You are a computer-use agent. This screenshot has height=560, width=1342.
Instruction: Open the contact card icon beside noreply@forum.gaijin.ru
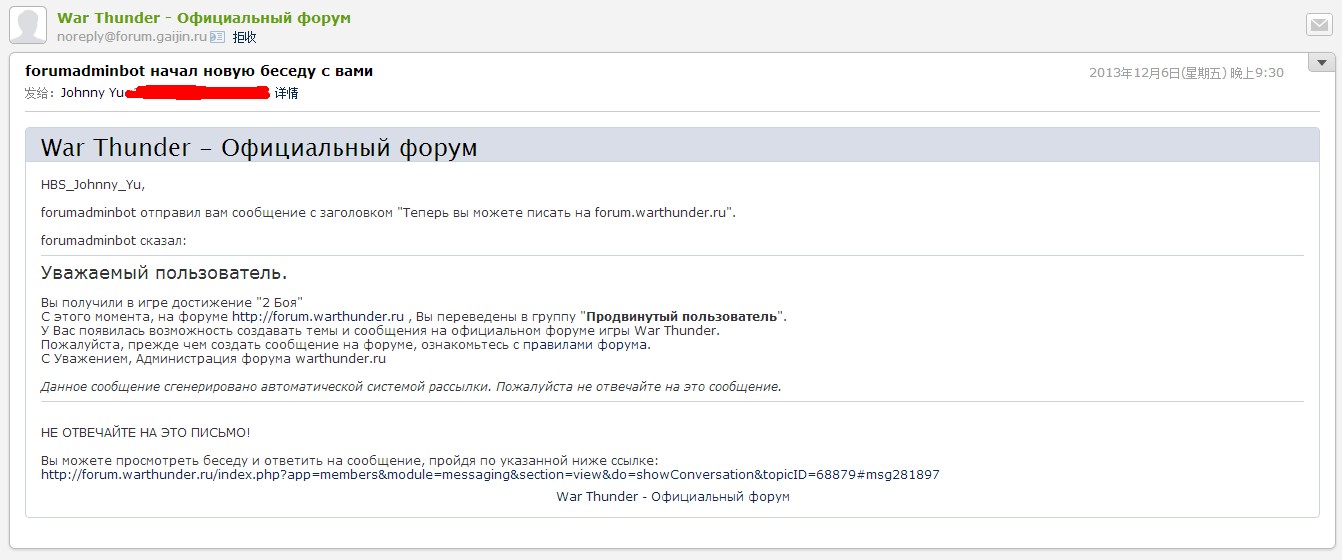pyautogui.click(x=218, y=36)
